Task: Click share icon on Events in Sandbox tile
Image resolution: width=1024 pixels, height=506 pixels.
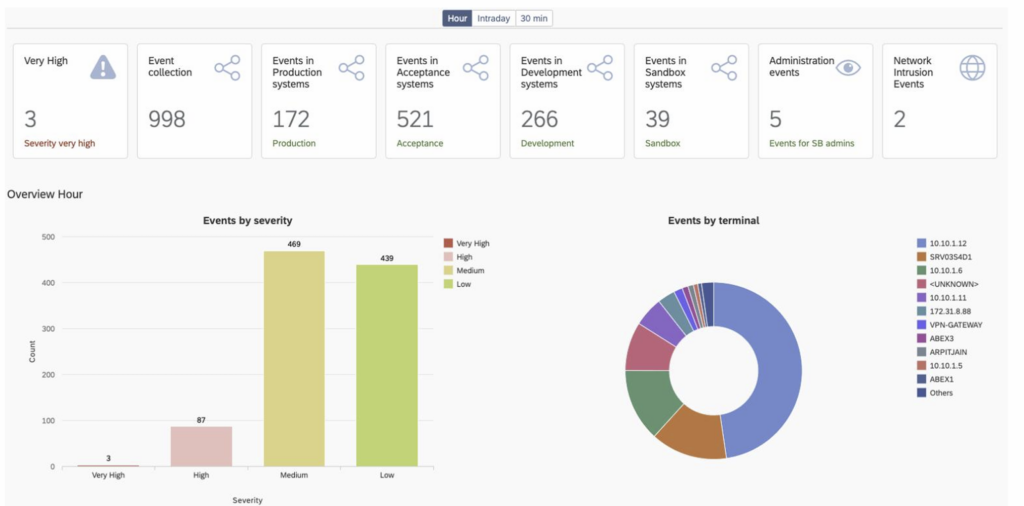Action: point(723,67)
